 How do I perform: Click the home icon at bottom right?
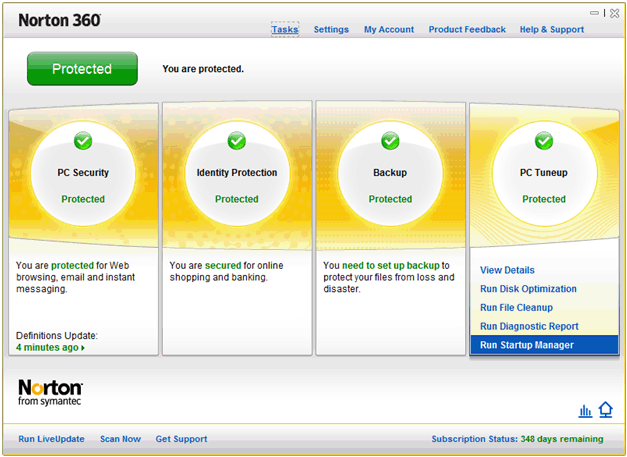coord(606,410)
